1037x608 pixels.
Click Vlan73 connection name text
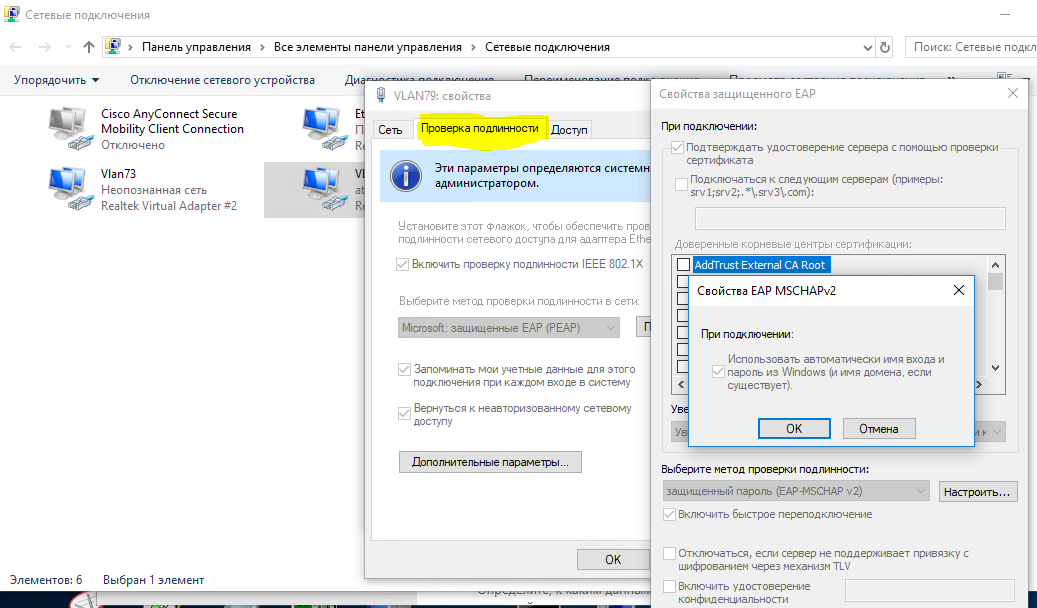[x=118, y=174]
